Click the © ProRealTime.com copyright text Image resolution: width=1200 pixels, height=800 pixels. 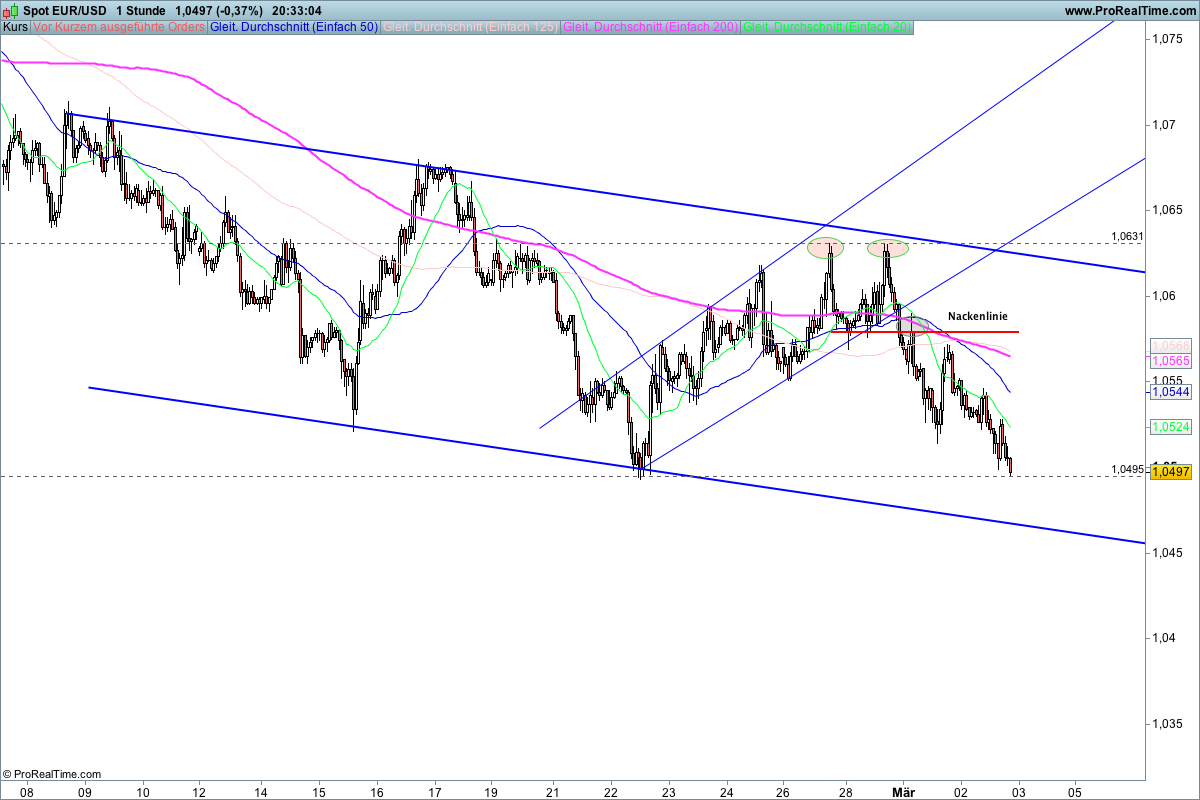tap(52, 774)
